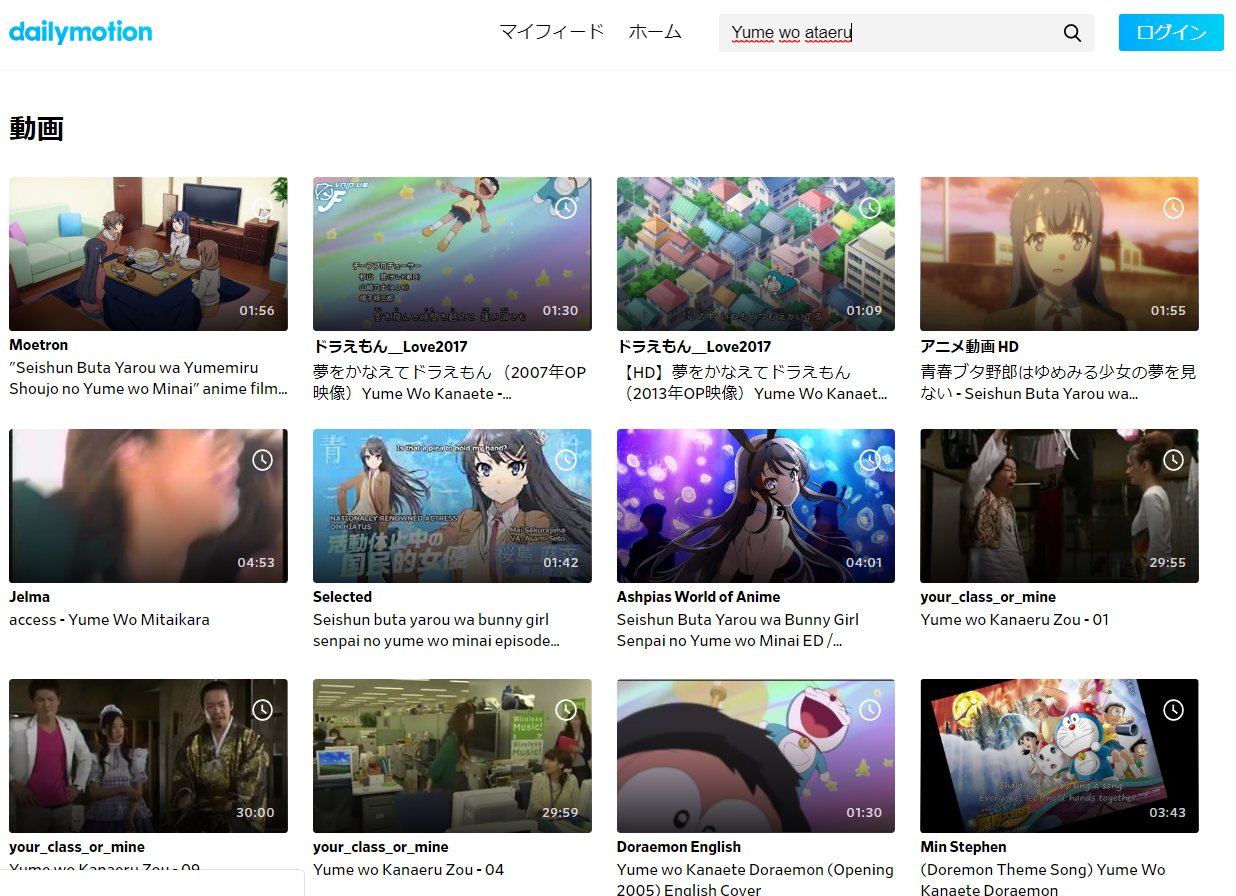
Task: Click watch-later clock on Min Stephen video
Action: point(1173,710)
